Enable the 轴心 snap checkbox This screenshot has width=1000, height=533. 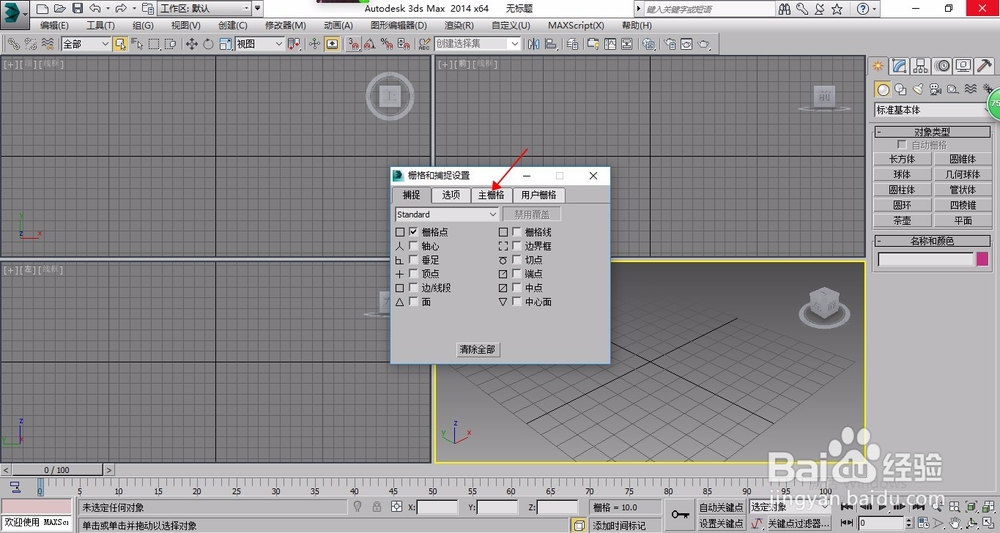pyautogui.click(x=413, y=246)
